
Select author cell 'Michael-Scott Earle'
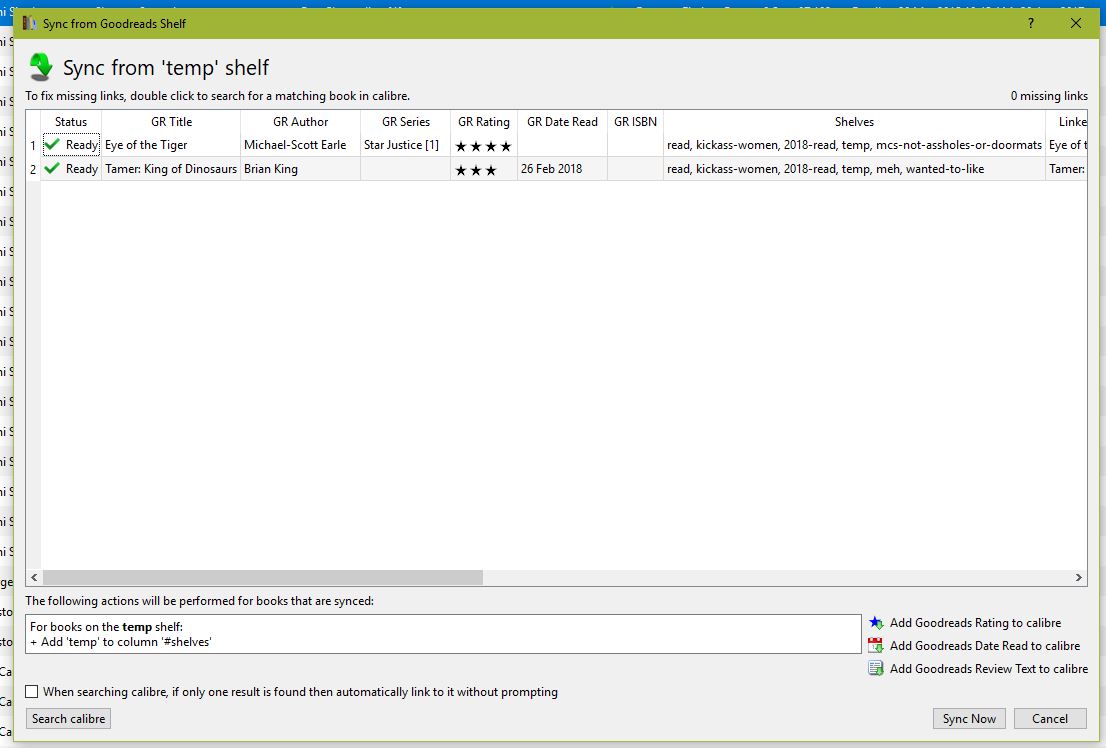(300, 145)
